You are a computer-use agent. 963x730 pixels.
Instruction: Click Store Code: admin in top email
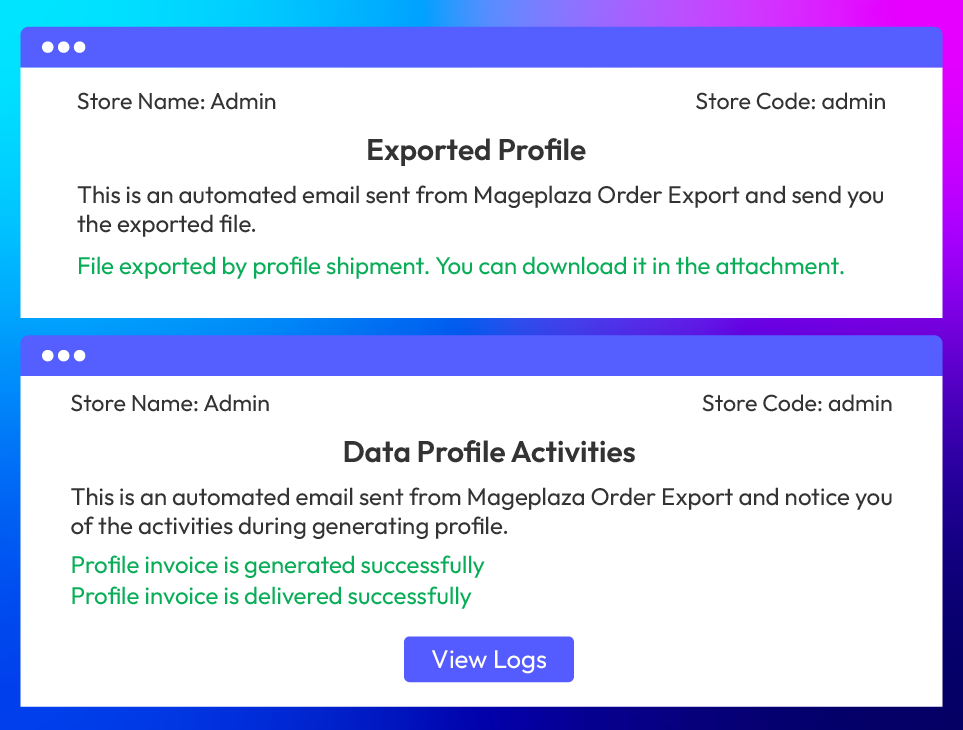pyautogui.click(x=790, y=101)
